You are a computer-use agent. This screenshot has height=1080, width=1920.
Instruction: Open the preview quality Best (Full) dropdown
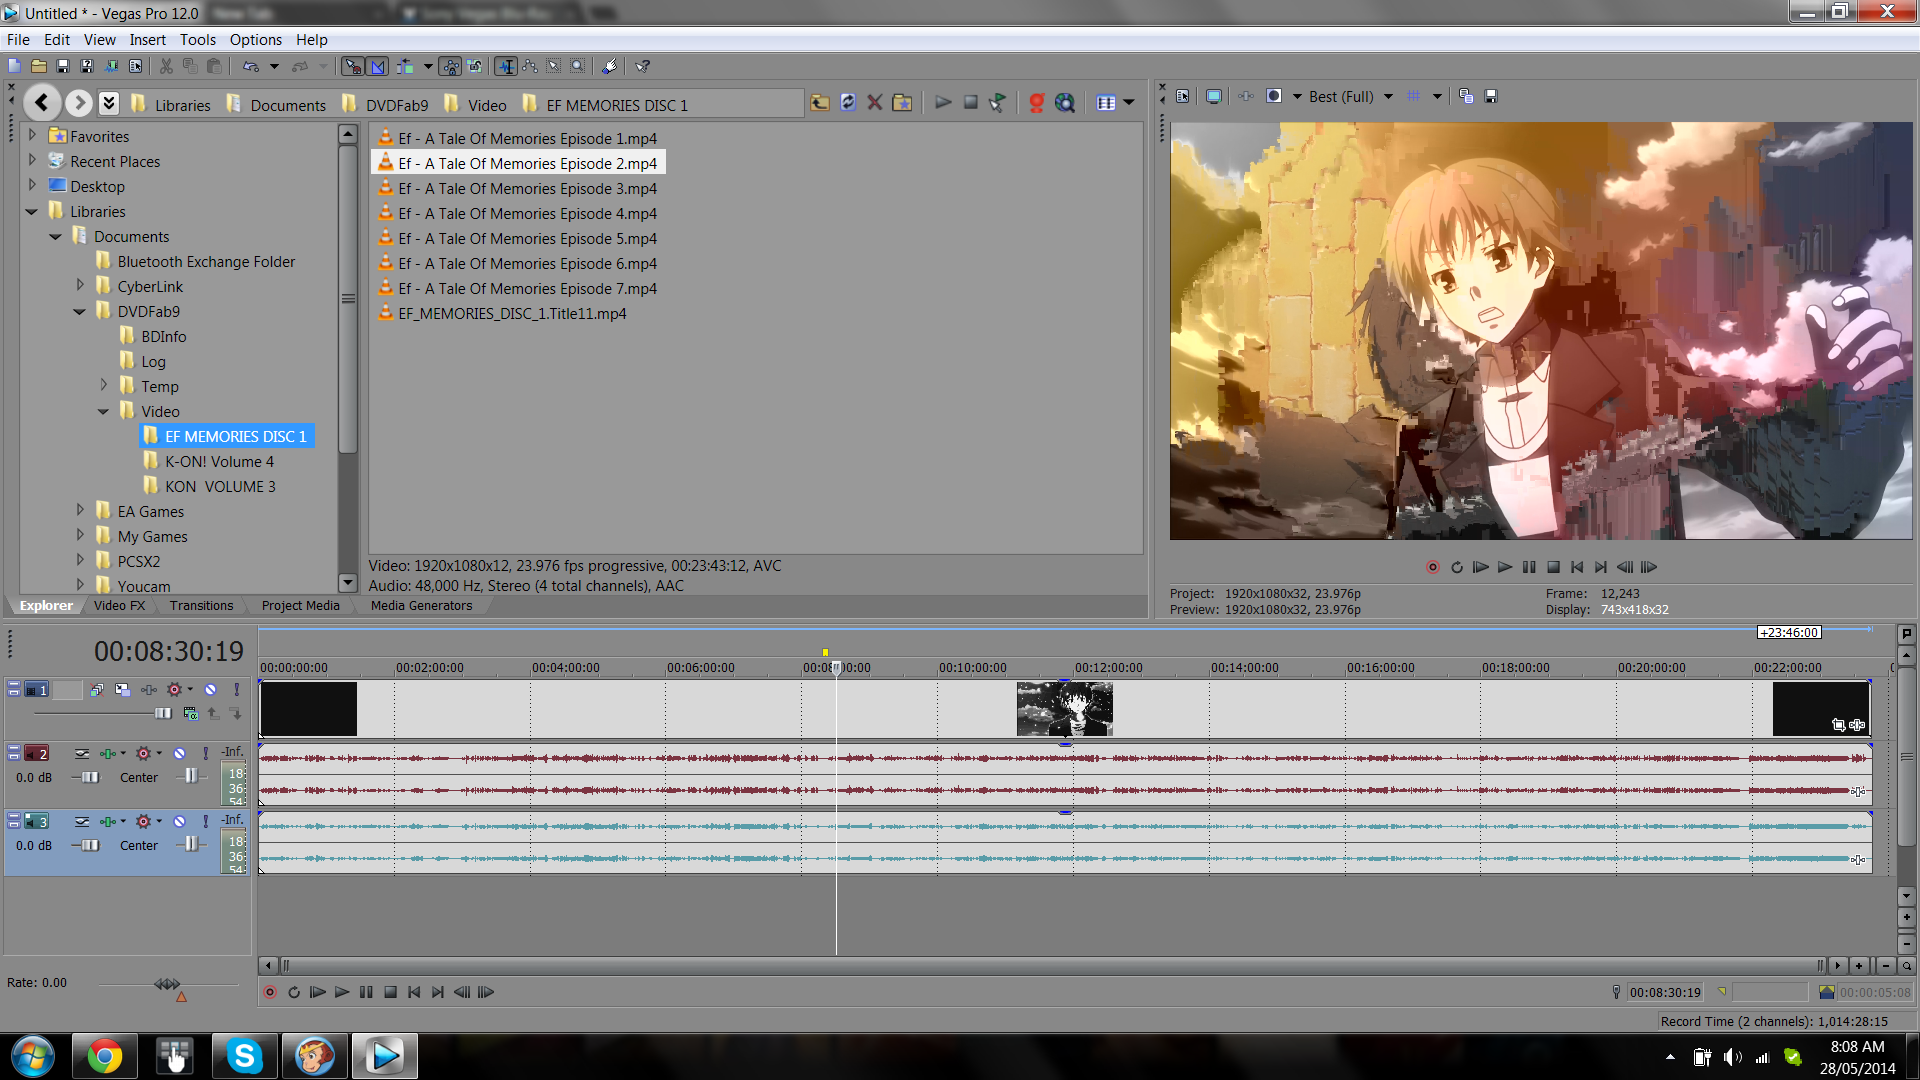click(1387, 97)
